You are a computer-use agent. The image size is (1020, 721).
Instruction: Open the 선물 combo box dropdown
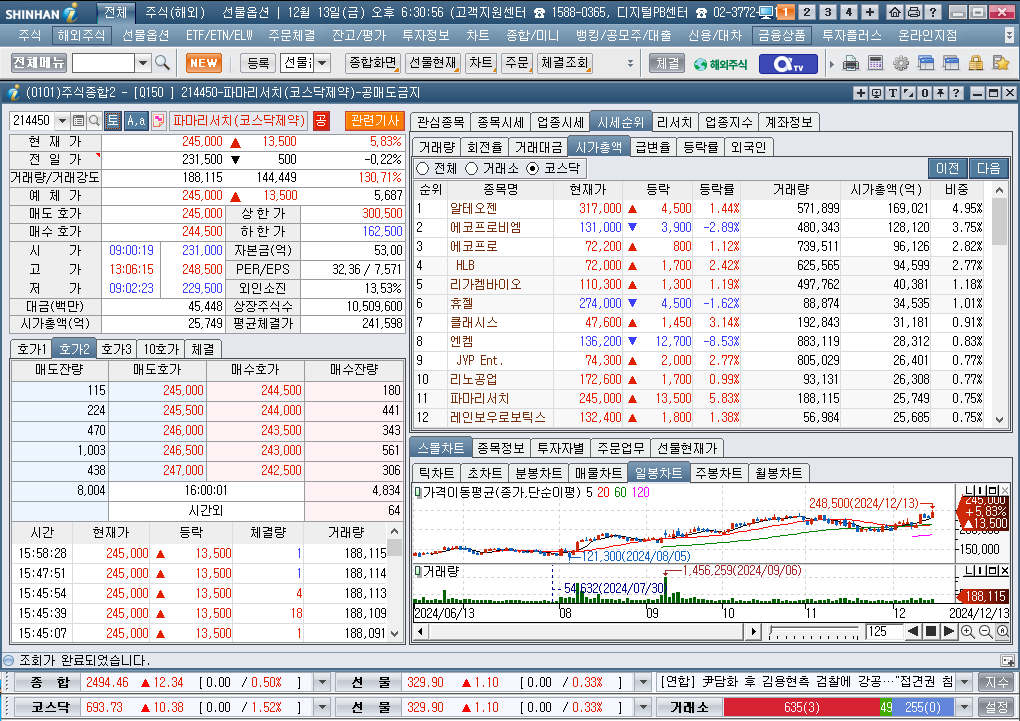pyautogui.click(x=323, y=63)
